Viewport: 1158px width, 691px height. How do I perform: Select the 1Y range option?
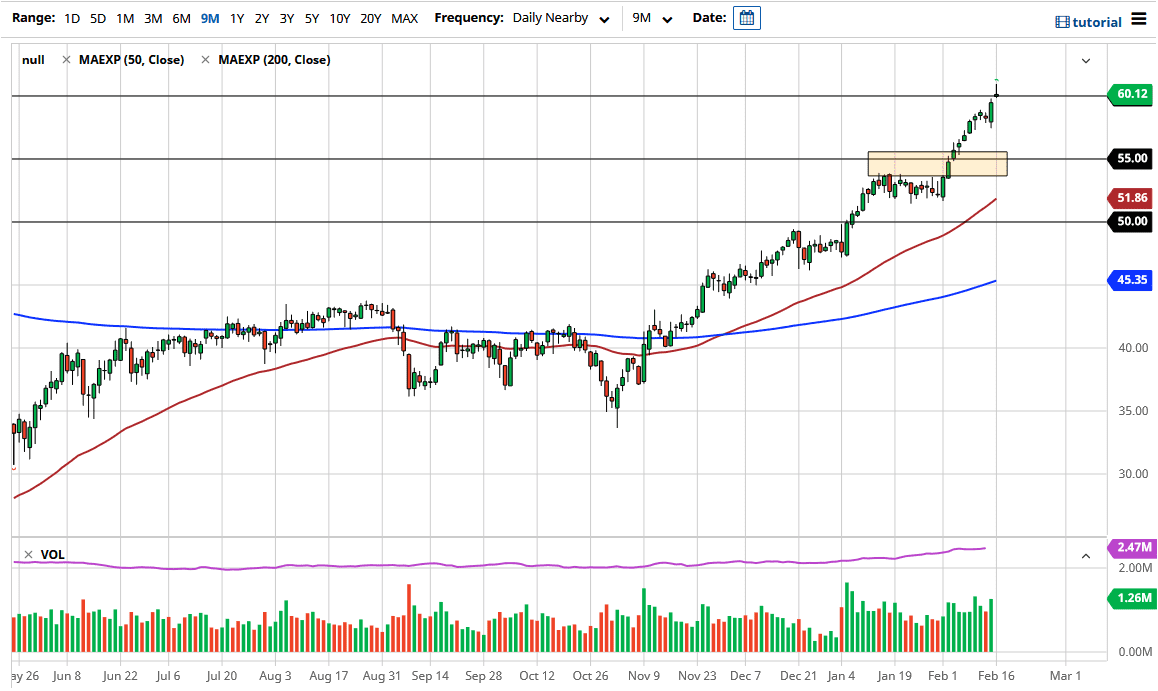(237, 18)
